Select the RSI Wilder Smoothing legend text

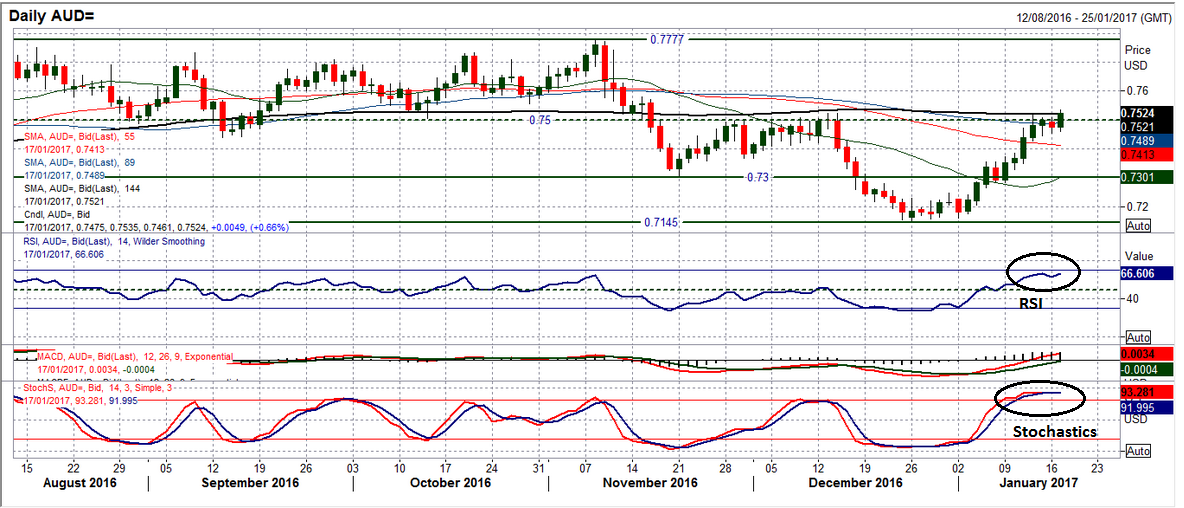[110, 241]
